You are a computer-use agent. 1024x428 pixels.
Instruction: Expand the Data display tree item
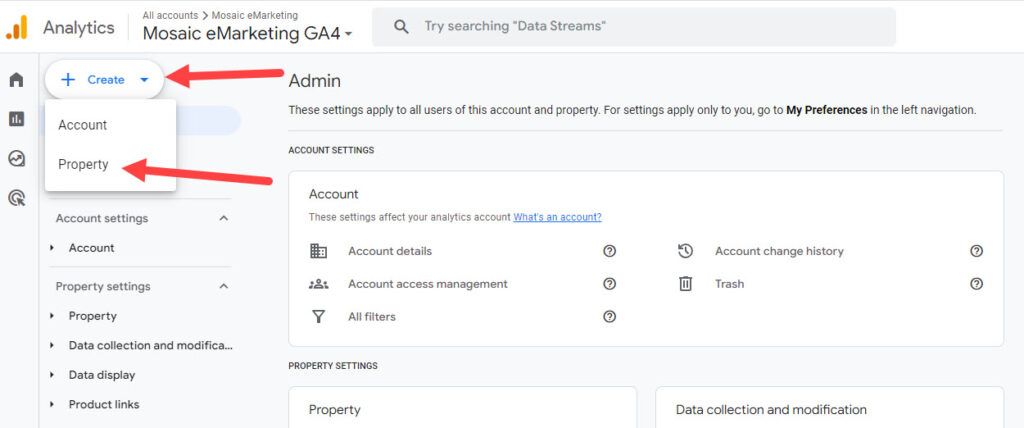pos(52,375)
